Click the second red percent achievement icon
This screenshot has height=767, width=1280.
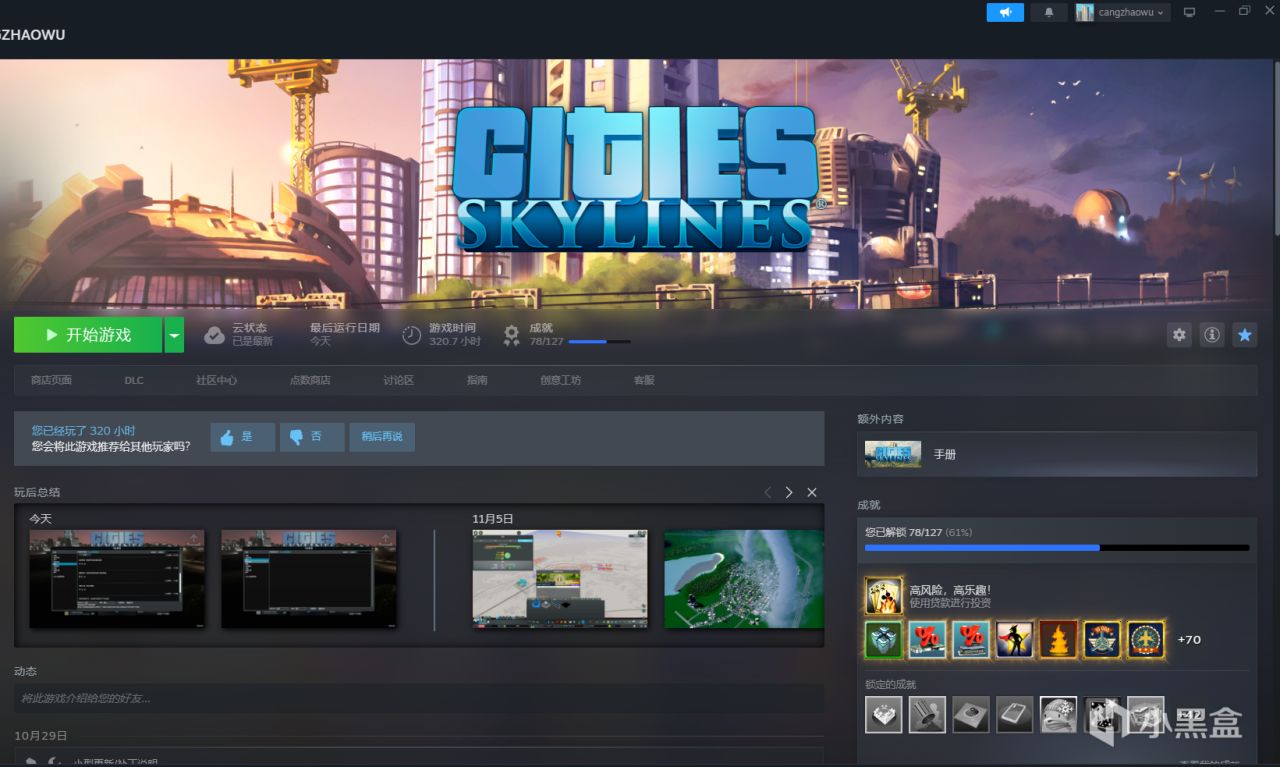point(971,639)
